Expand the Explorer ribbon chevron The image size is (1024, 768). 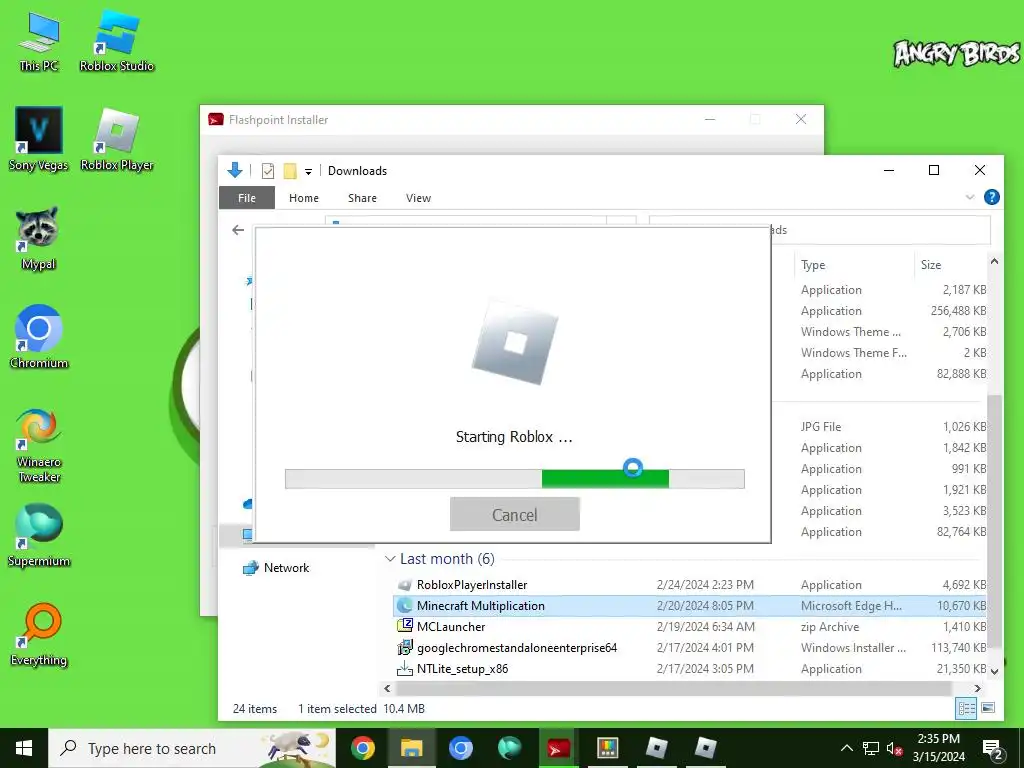pyautogui.click(x=970, y=197)
